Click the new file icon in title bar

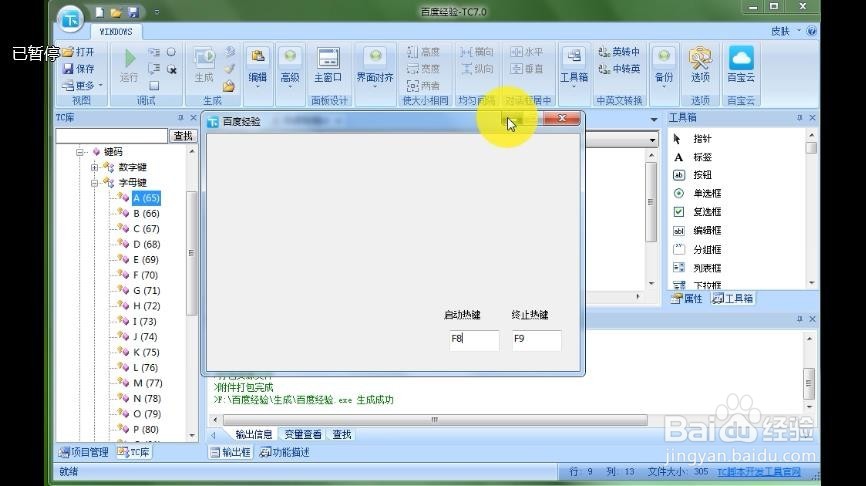coord(99,12)
